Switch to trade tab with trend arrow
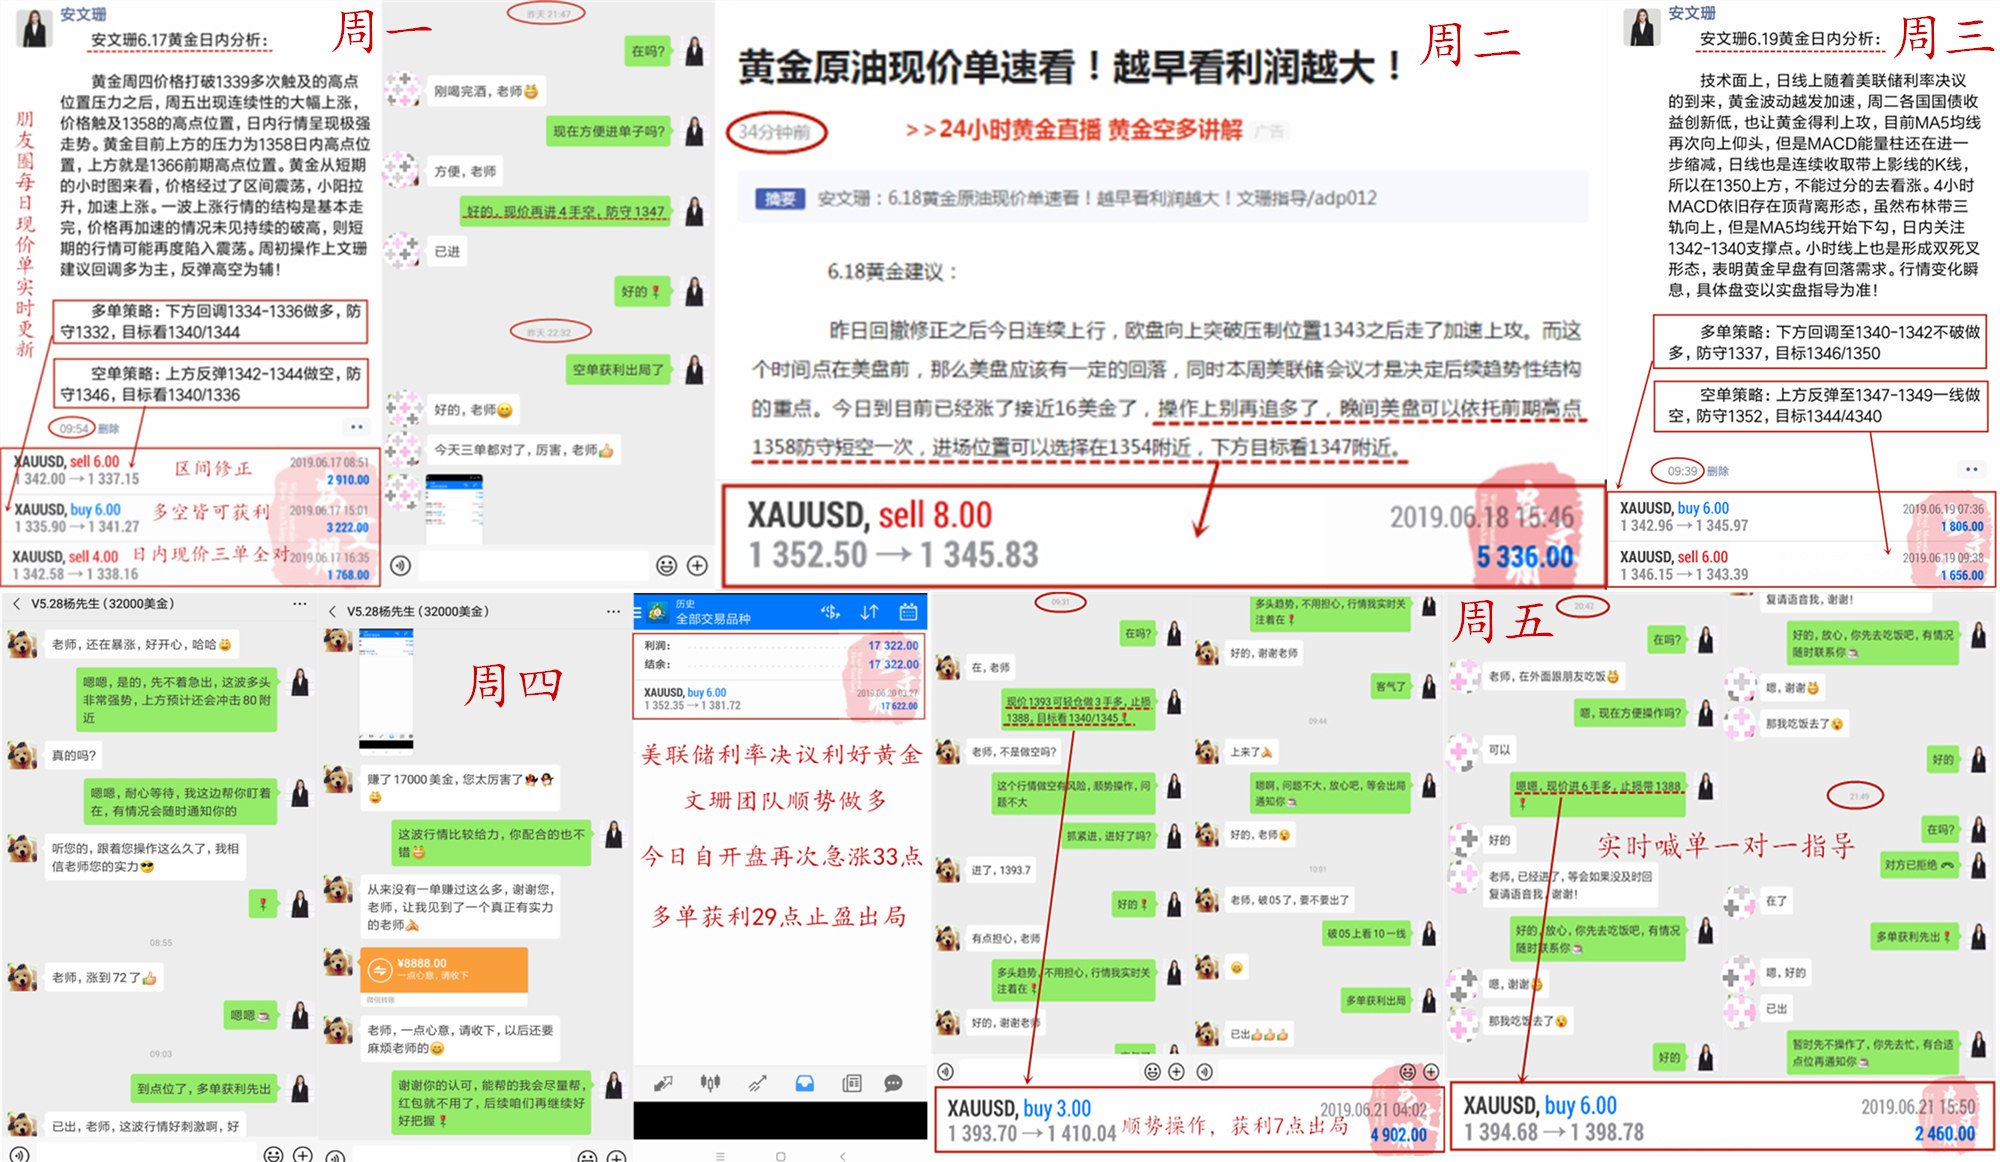The width and height of the screenshot is (2000, 1162). [757, 1083]
